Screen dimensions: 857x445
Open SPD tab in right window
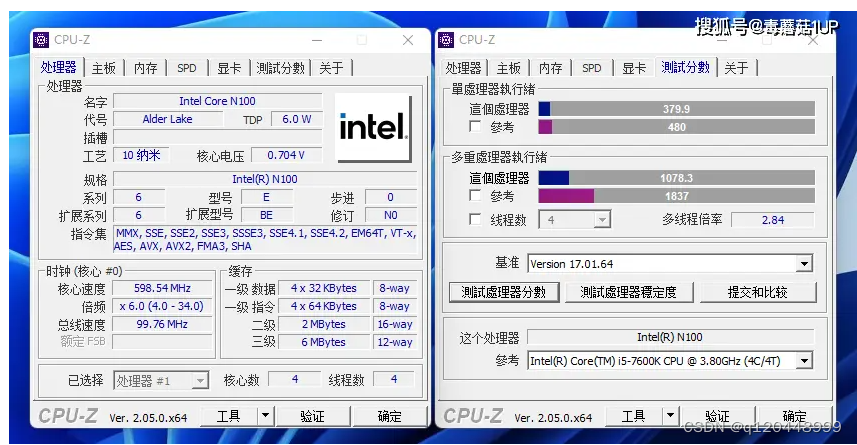(x=592, y=68)
